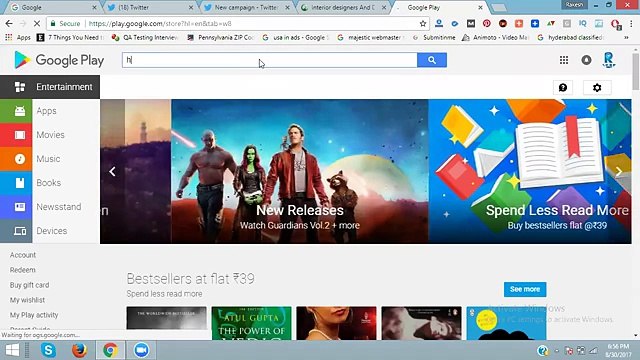Image resolution: width=640 pixels, height=360 pixels.
Task: Switch to Interior designers tab
Action: (343, 7)
